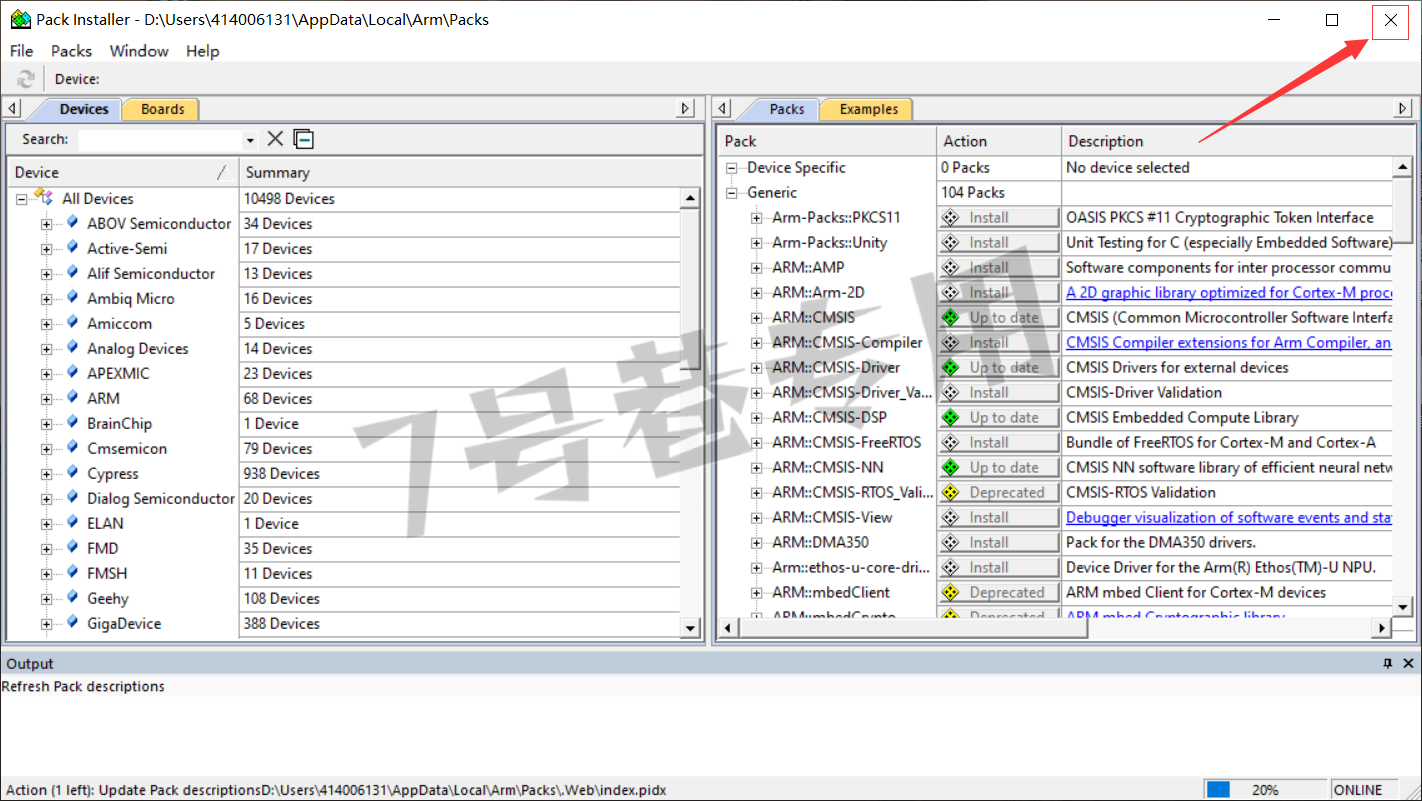Click the device list vertical scrollbar down arrow

click(690, 627)
